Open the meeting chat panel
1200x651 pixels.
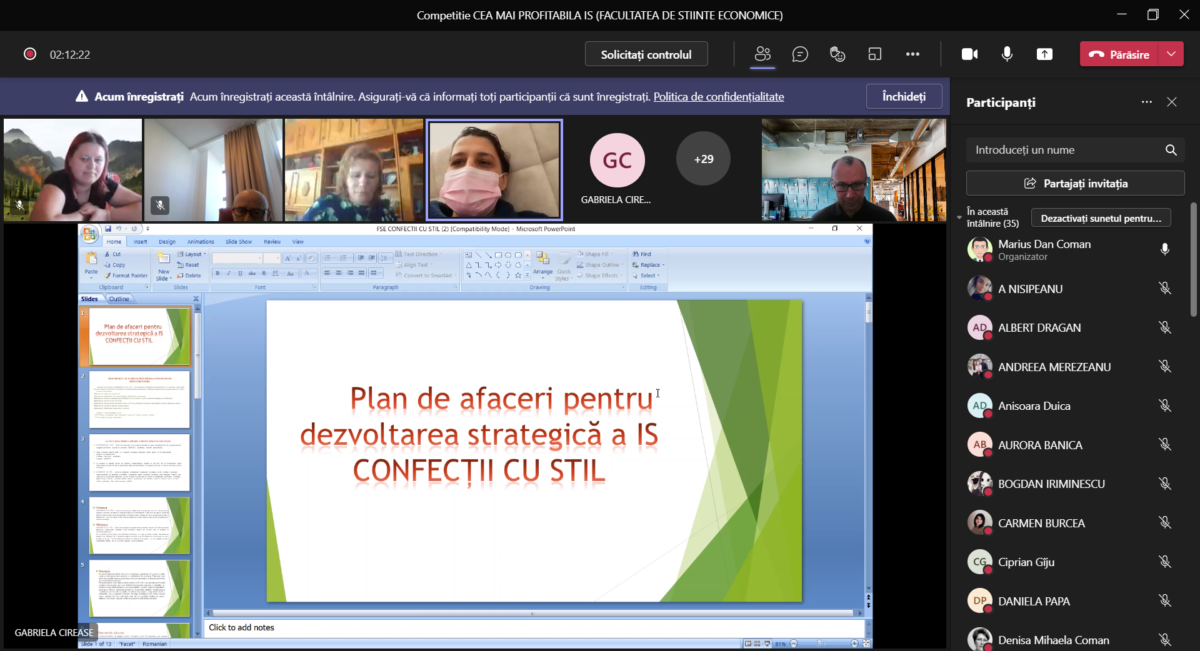(800, 54)
